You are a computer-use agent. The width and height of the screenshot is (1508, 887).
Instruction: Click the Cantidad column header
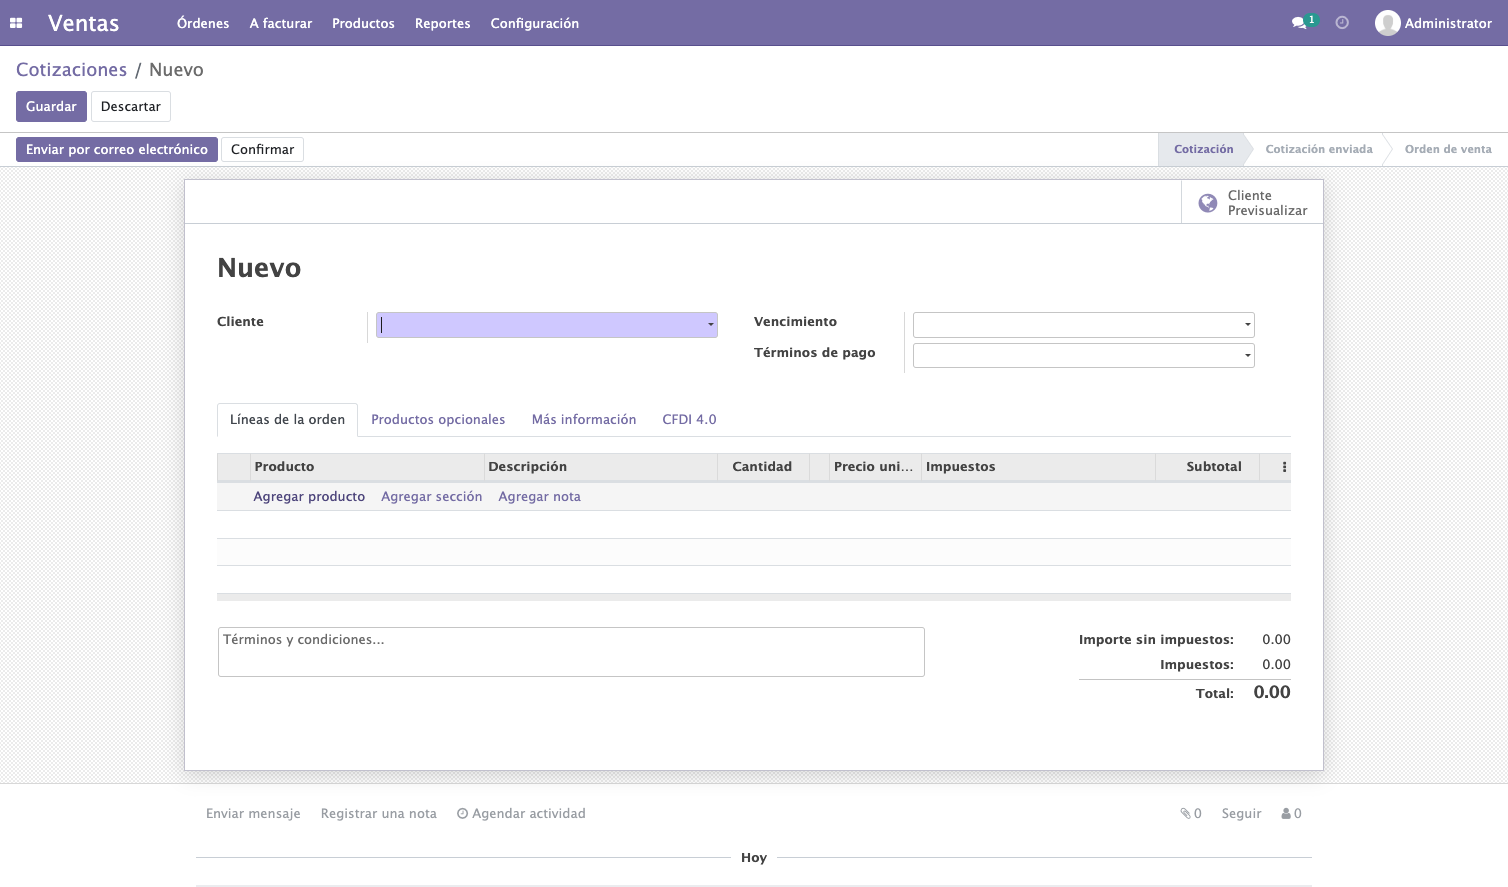(x=762, y=467)
